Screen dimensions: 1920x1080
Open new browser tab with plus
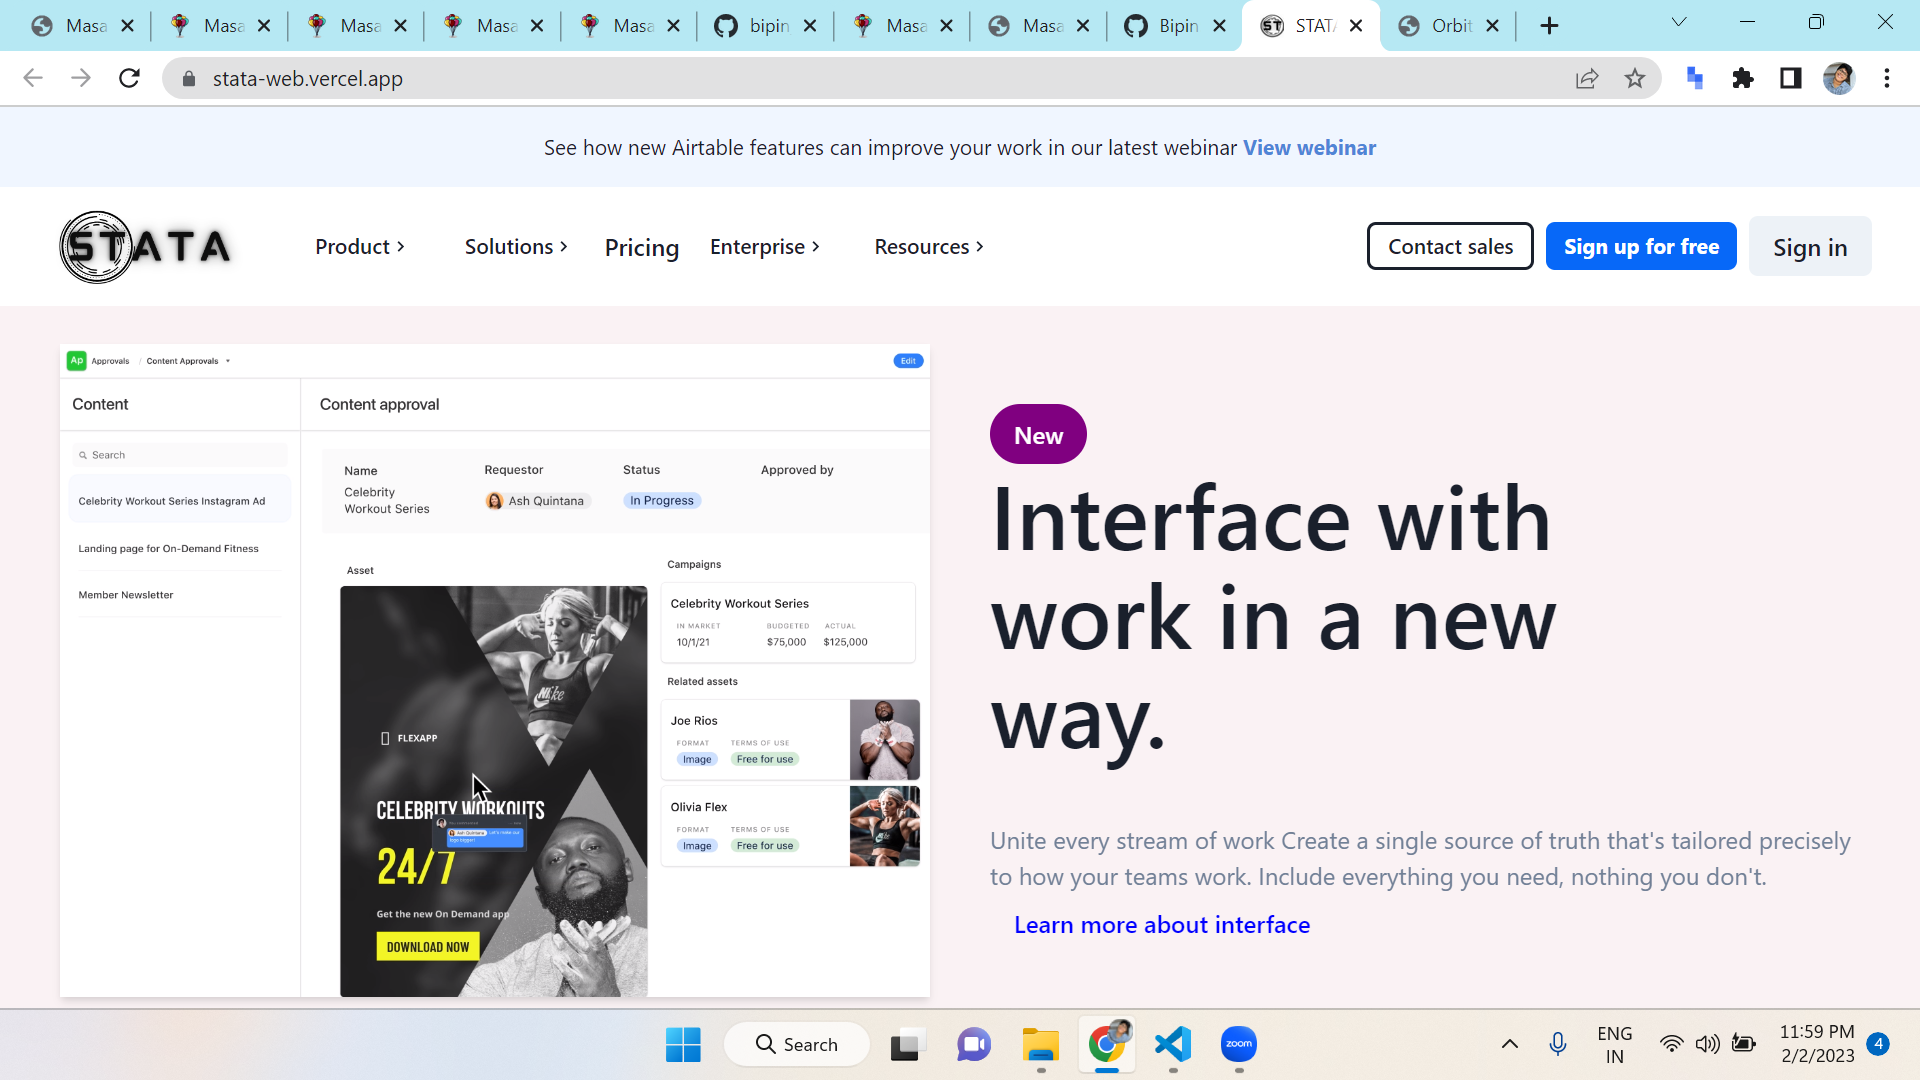1549,26
